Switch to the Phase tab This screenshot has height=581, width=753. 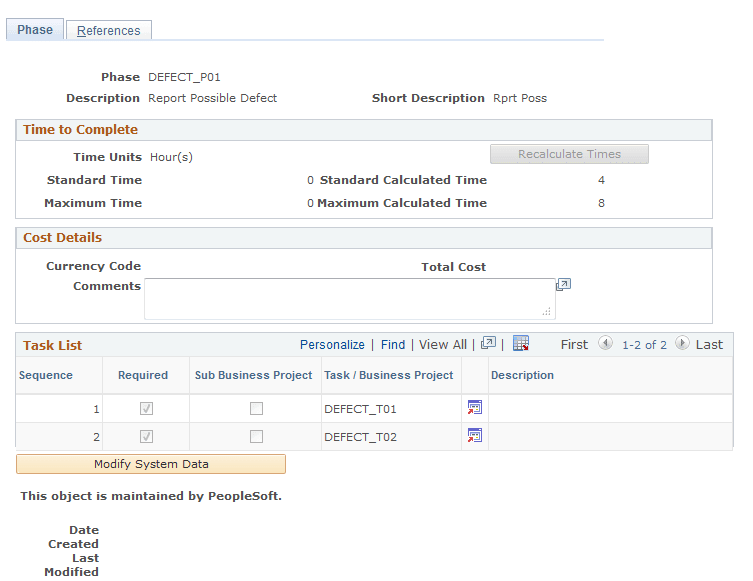click(35, 30)
